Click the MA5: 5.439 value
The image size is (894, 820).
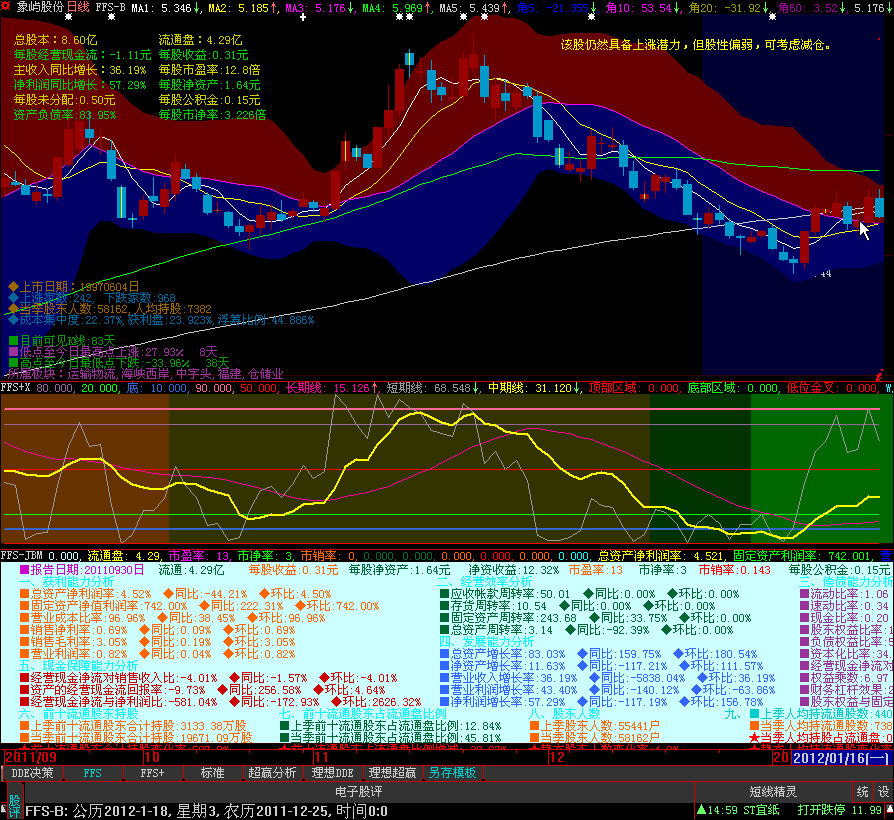click(x=474, y=8)
